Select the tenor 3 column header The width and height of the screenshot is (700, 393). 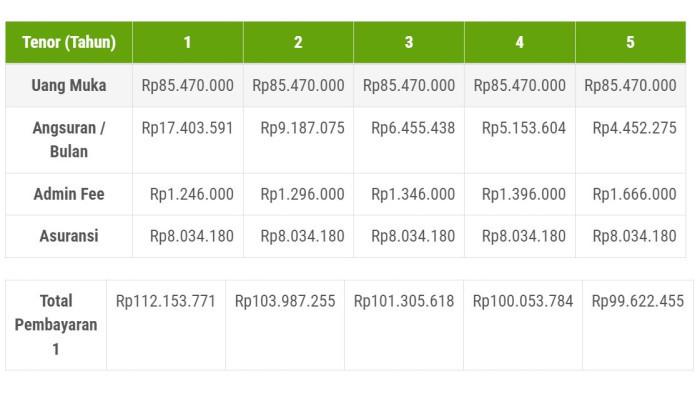409,42
